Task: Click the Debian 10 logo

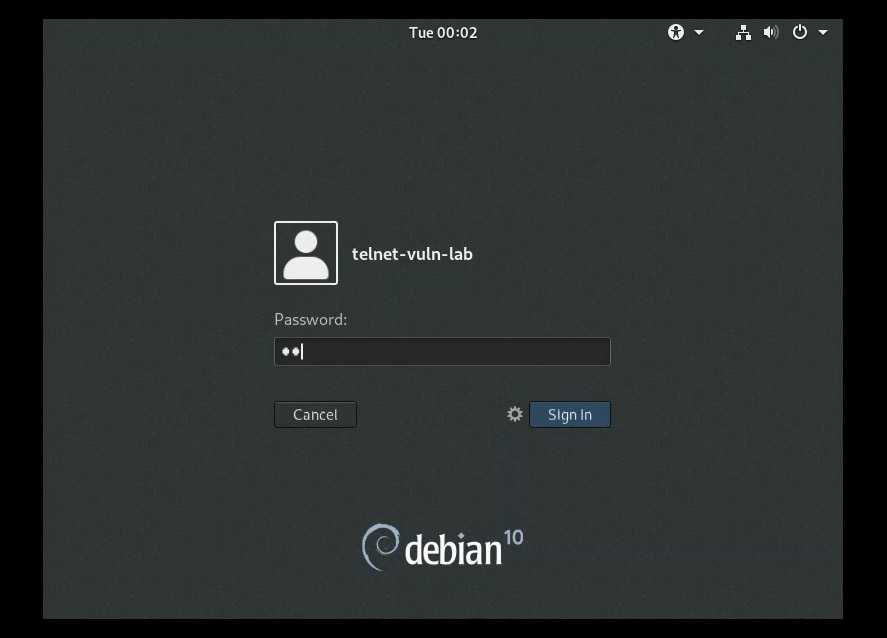Action: (442, 546)
